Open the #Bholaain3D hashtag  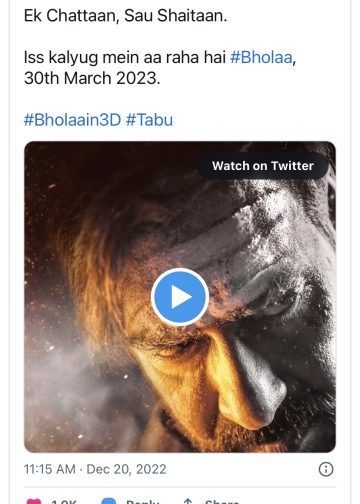click(72, 120)
